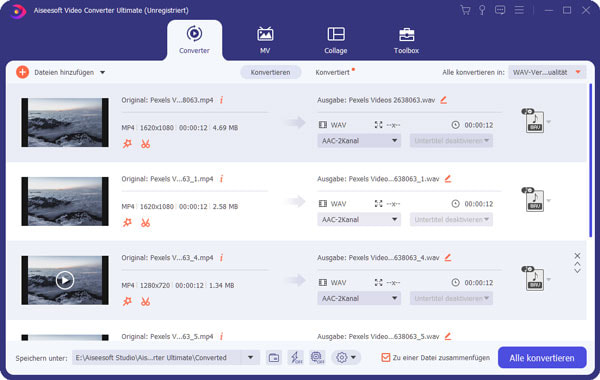Open subtitle dropdown for 638063_1.wav row

(x=451, y=220)
